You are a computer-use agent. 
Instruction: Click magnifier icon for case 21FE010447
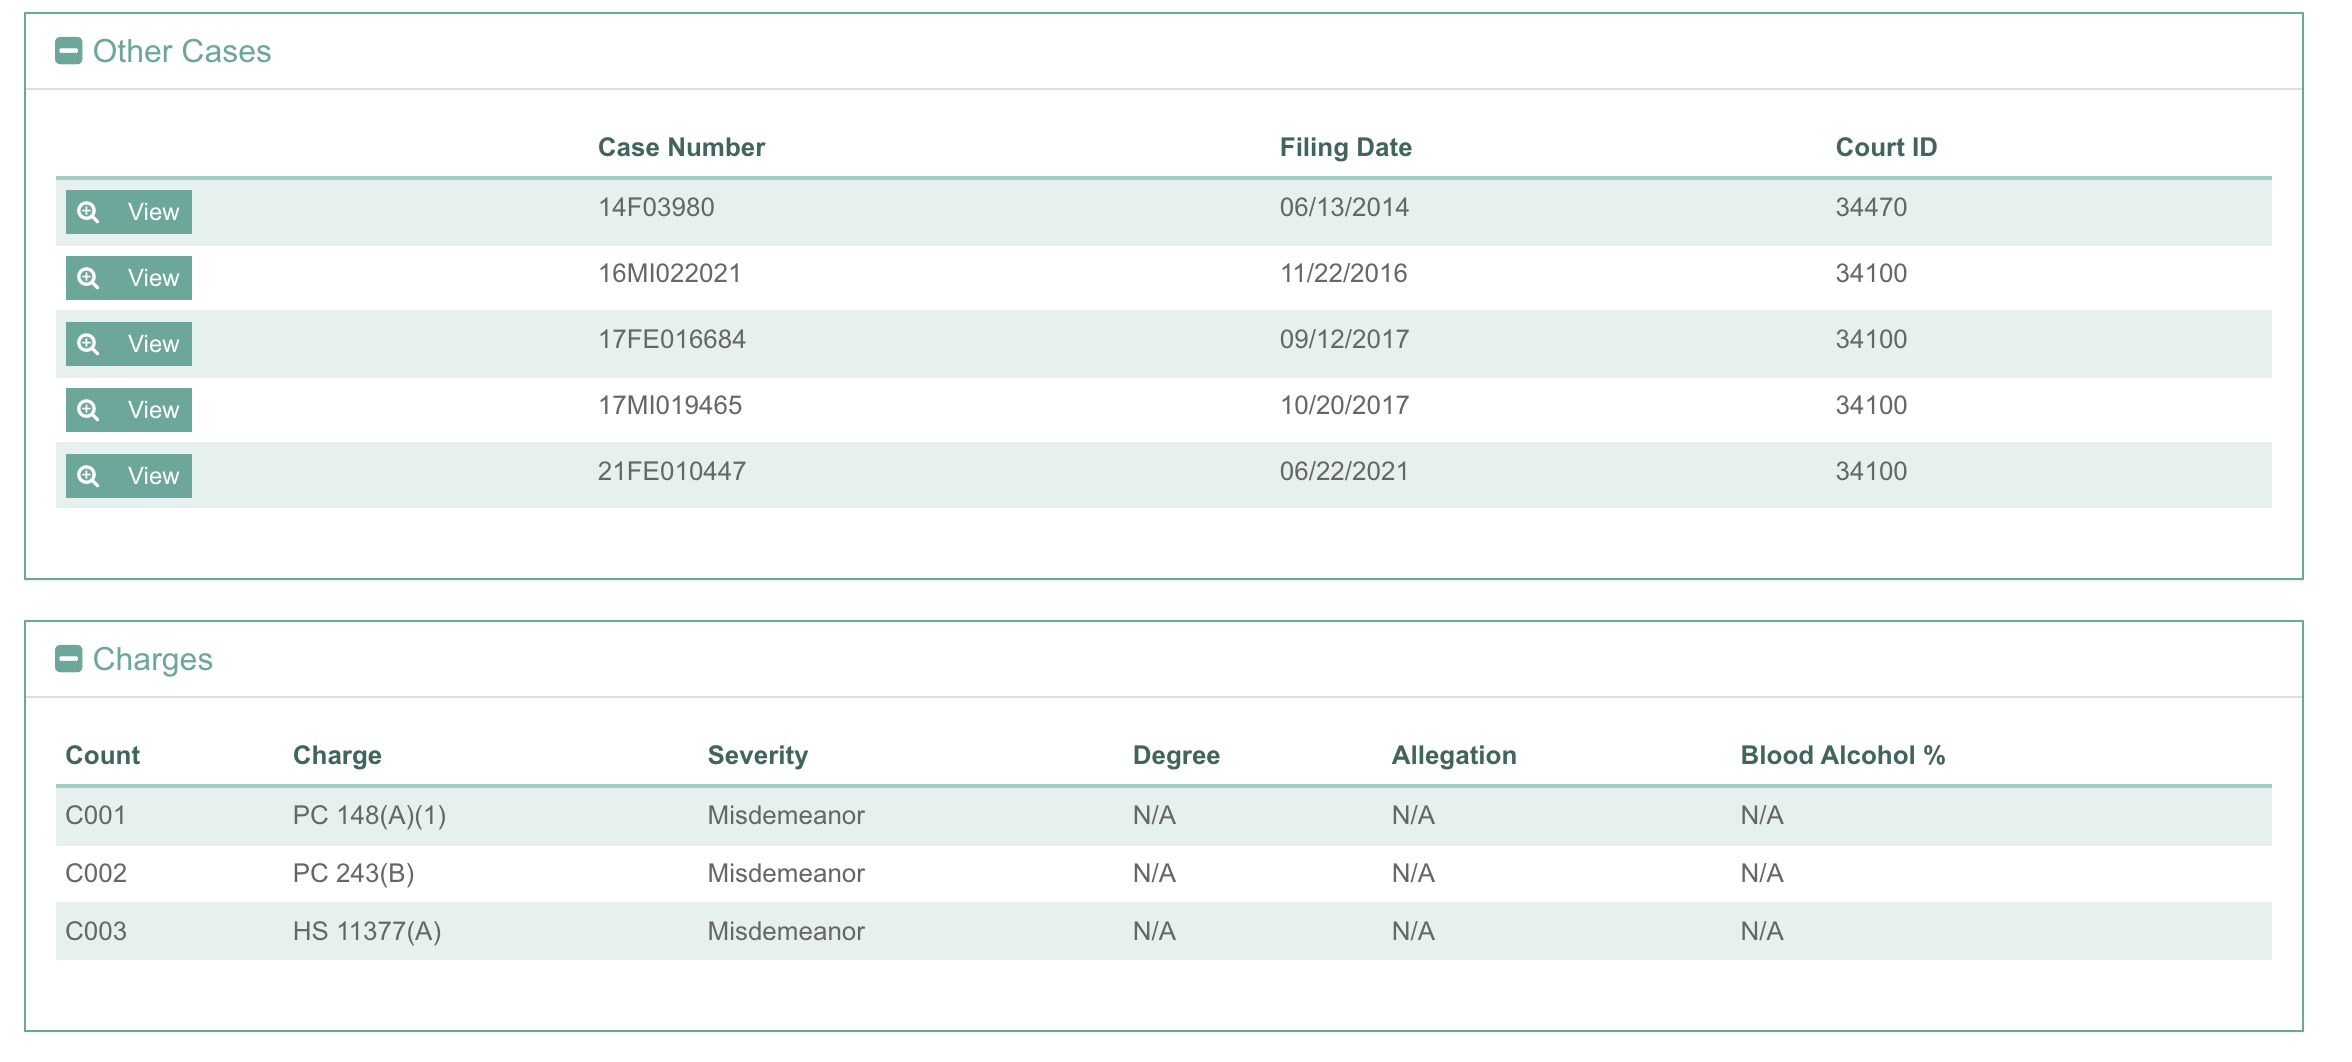(89, 476)
